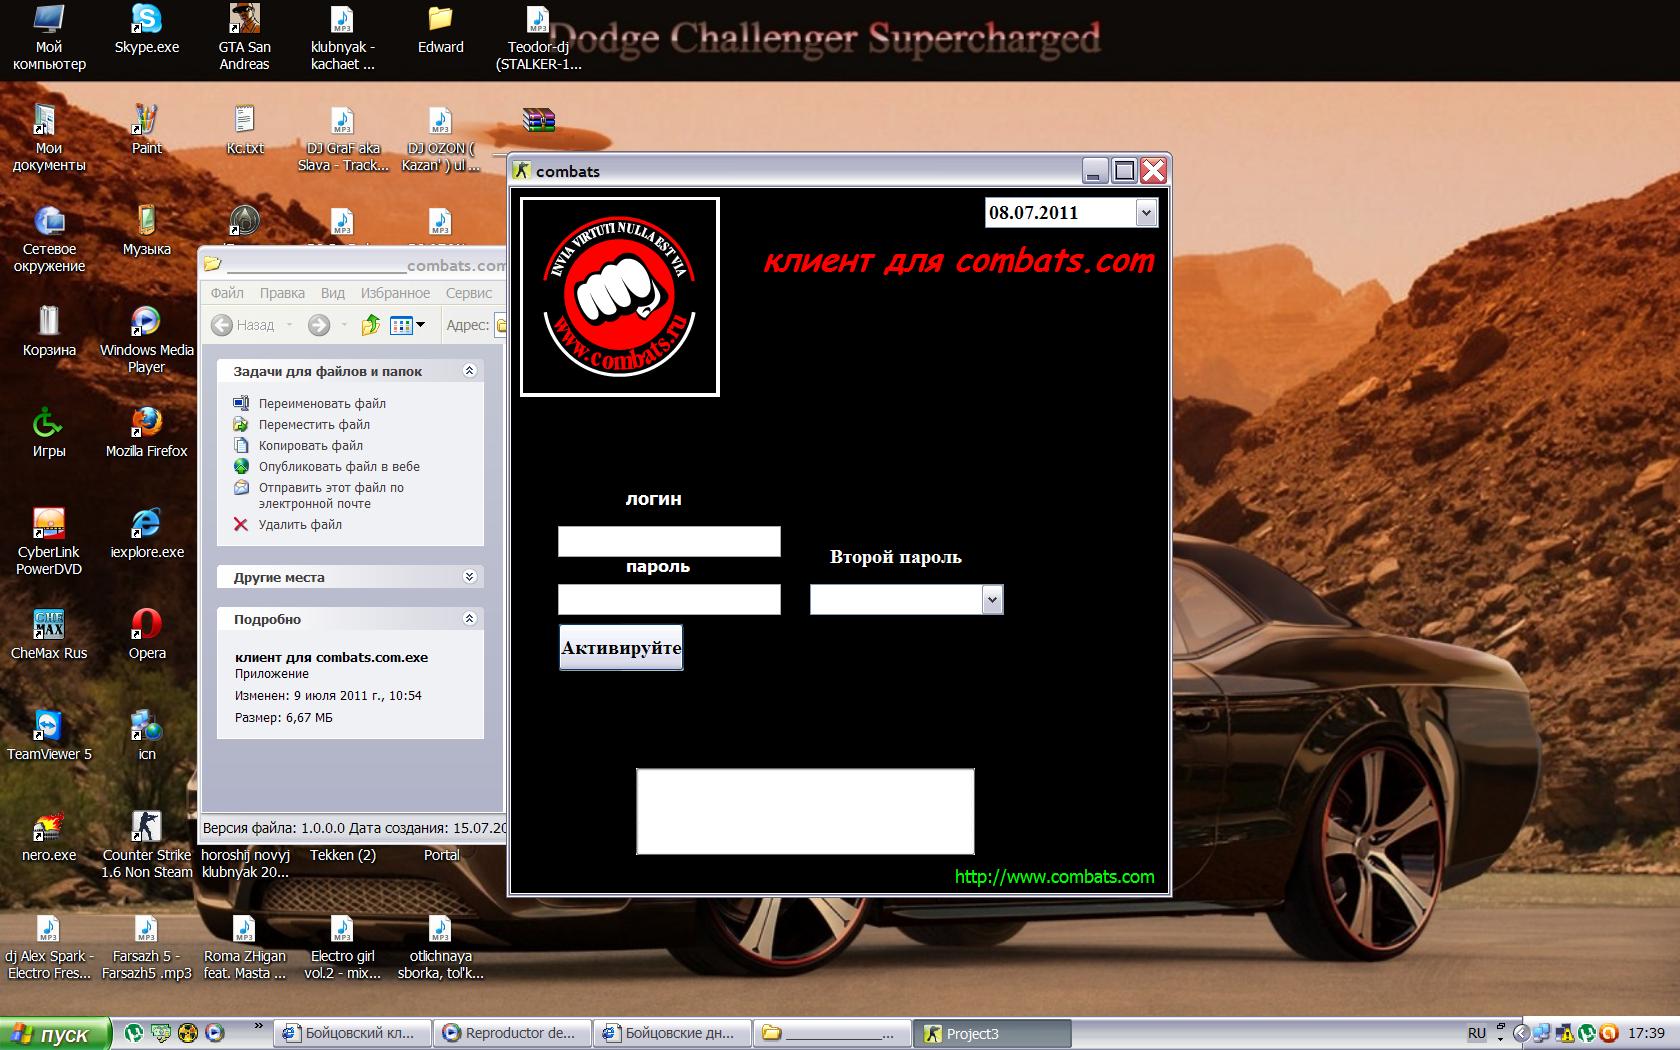Click the large white text box in combats
The image size is (1680, 1050).
coord(805,811)
